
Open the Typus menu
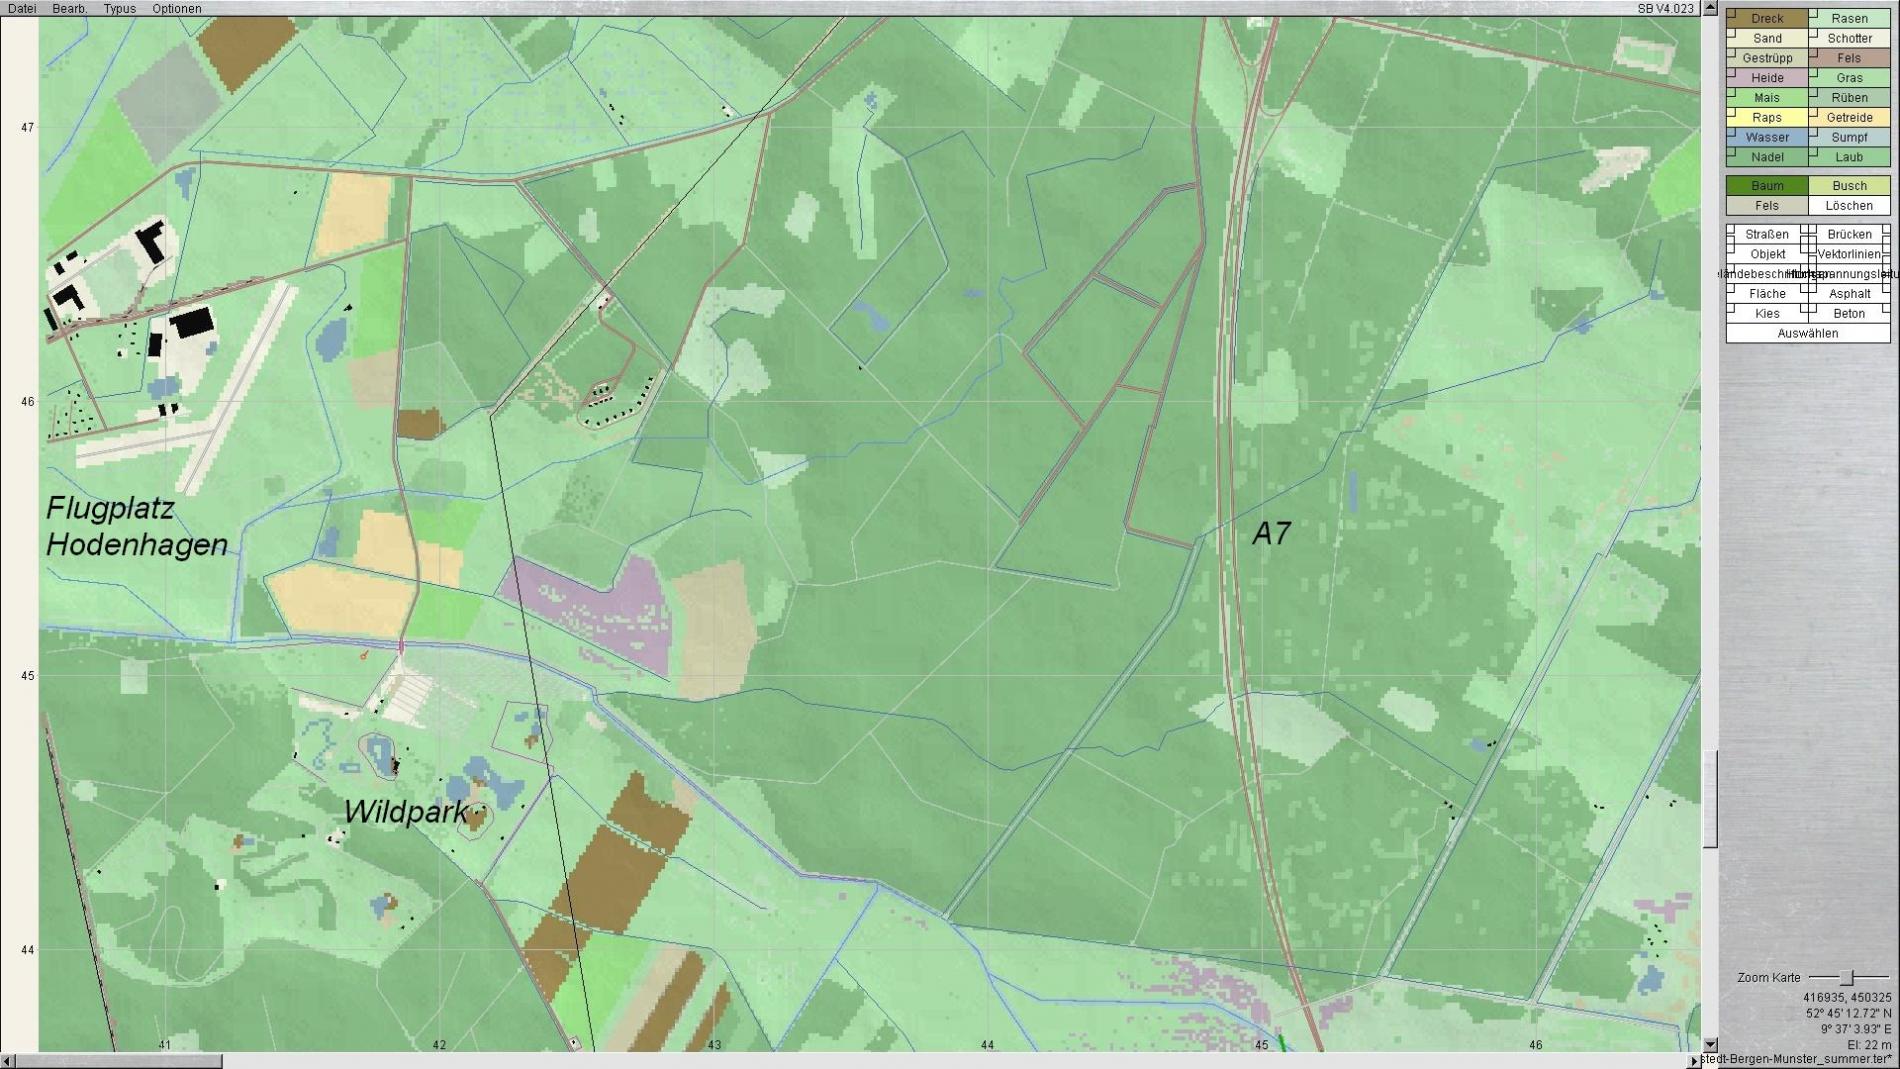119,8
